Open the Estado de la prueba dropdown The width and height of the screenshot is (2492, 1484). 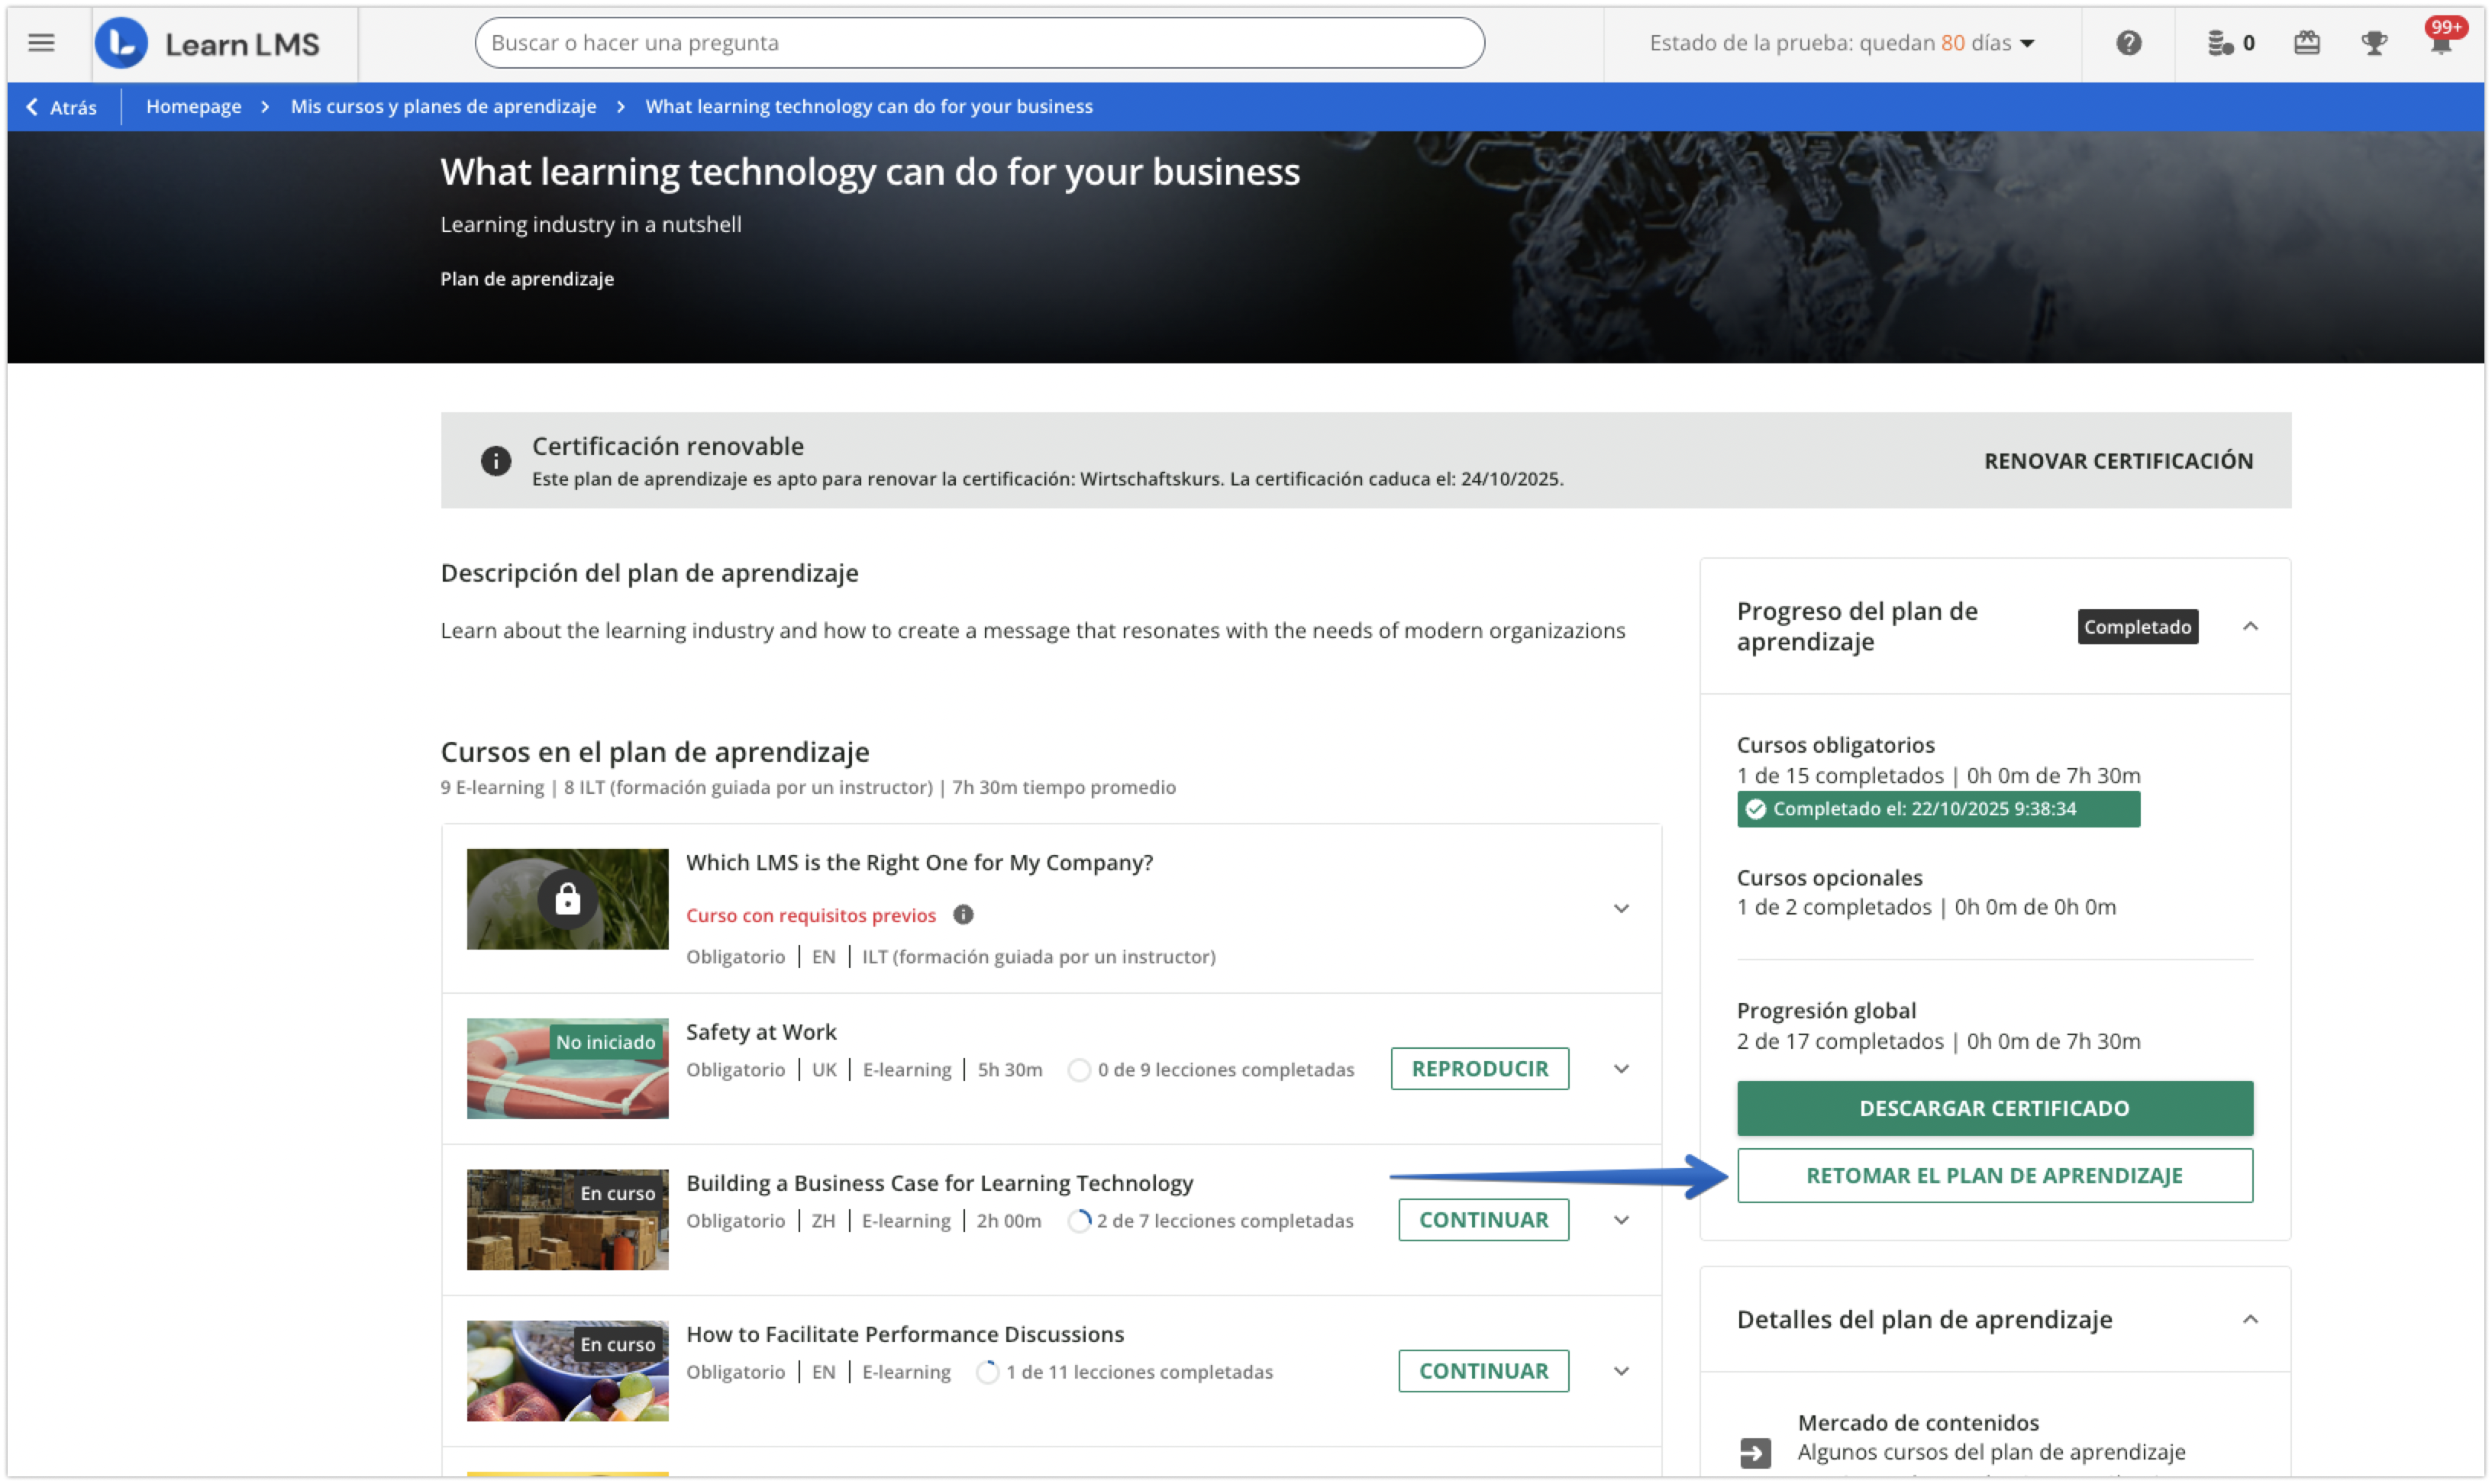pyautogui.click(x=1841, y=43)
